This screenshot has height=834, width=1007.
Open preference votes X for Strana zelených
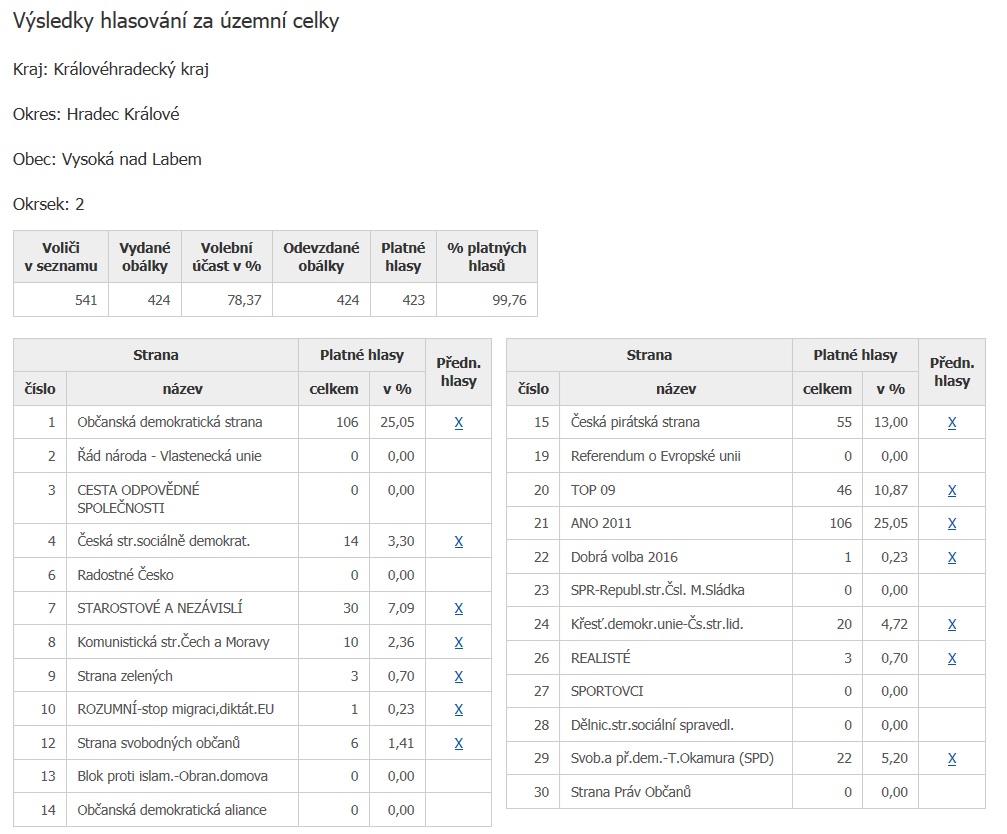[x=459, y=676]
